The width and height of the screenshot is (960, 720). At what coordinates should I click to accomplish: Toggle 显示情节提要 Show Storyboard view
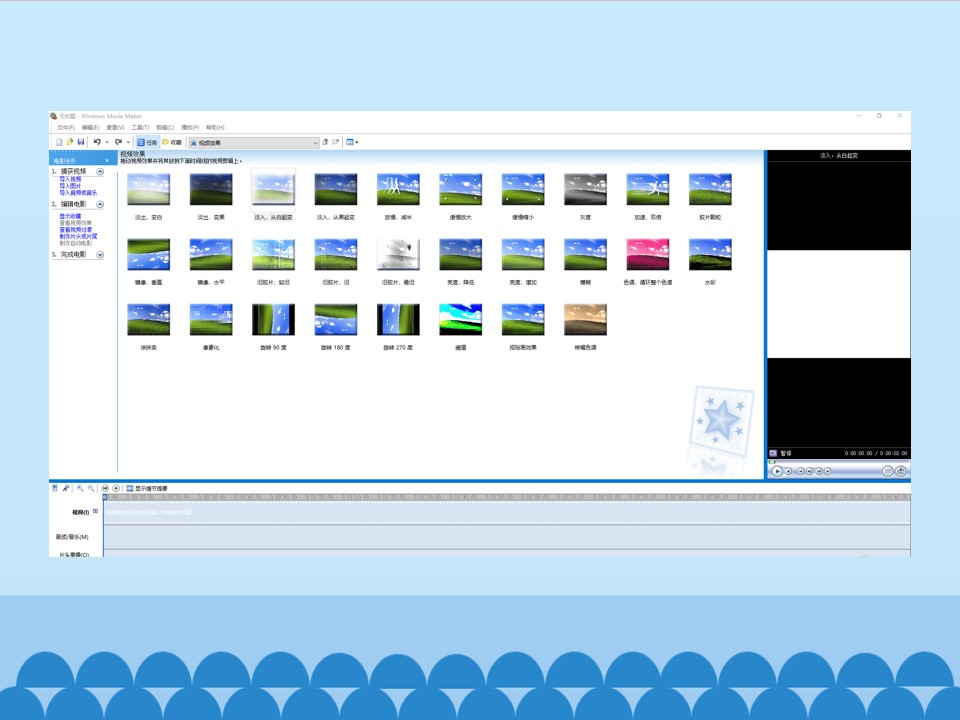click(x=146, y=488)
